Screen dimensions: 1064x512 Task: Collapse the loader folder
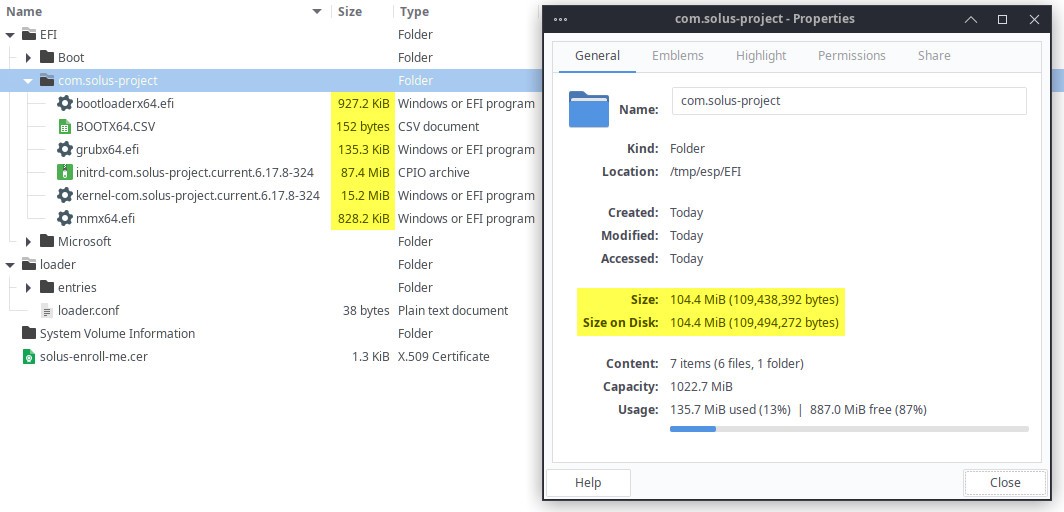click(x=10, y=264)
